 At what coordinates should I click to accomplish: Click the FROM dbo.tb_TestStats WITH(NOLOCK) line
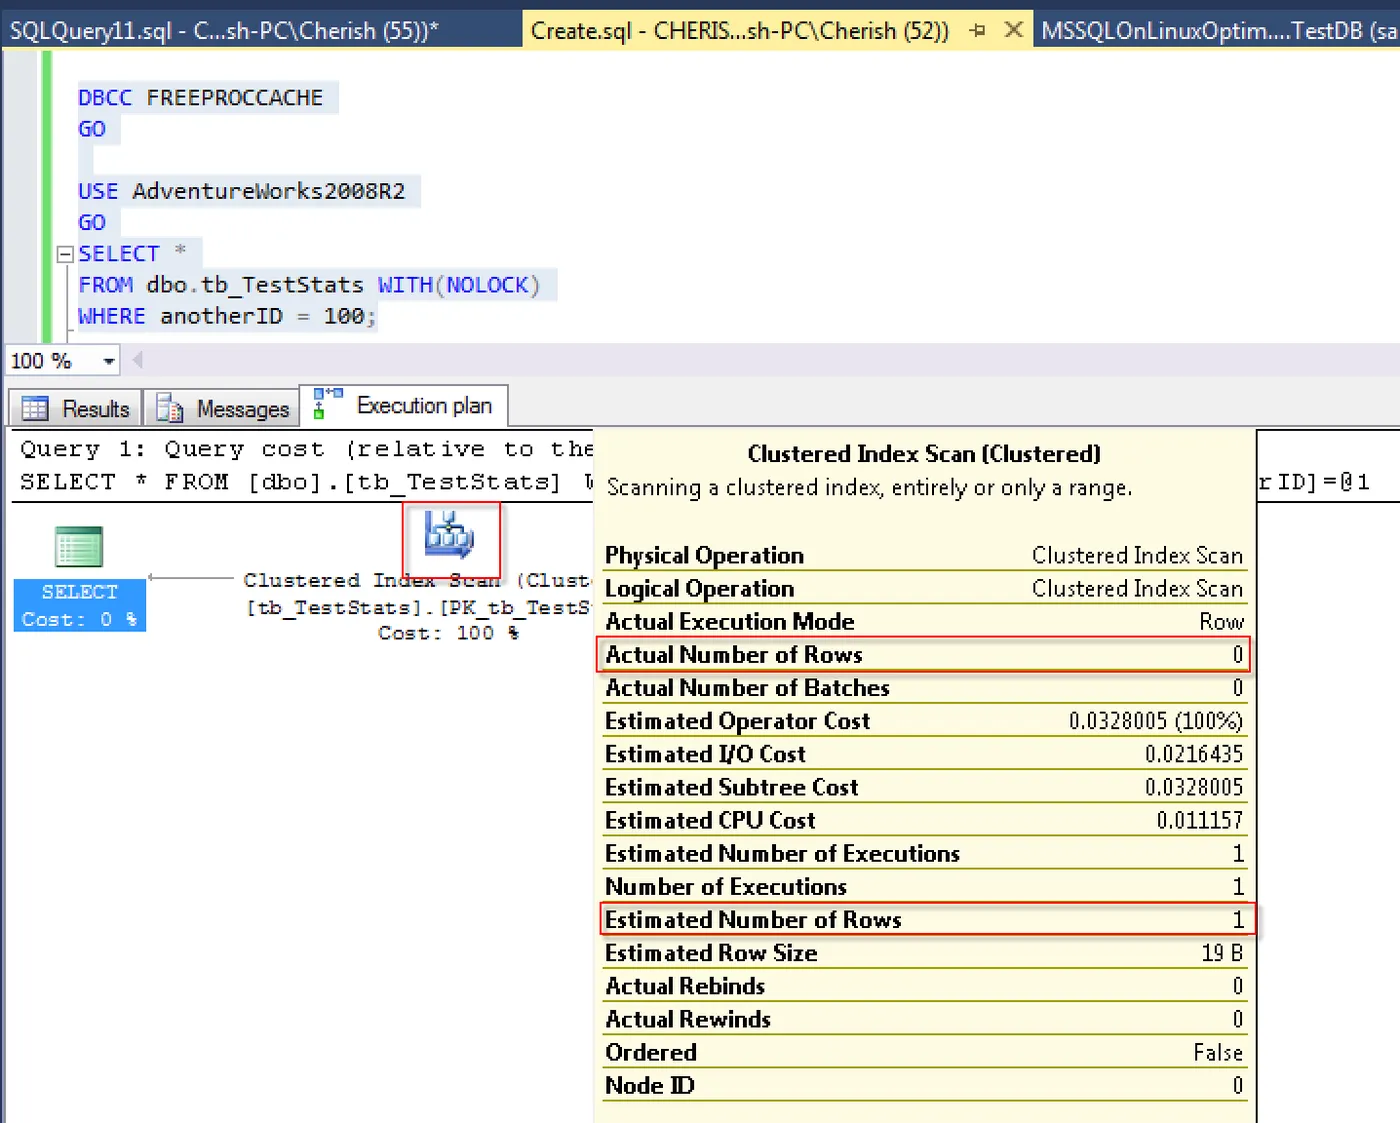tap(309, 285)
